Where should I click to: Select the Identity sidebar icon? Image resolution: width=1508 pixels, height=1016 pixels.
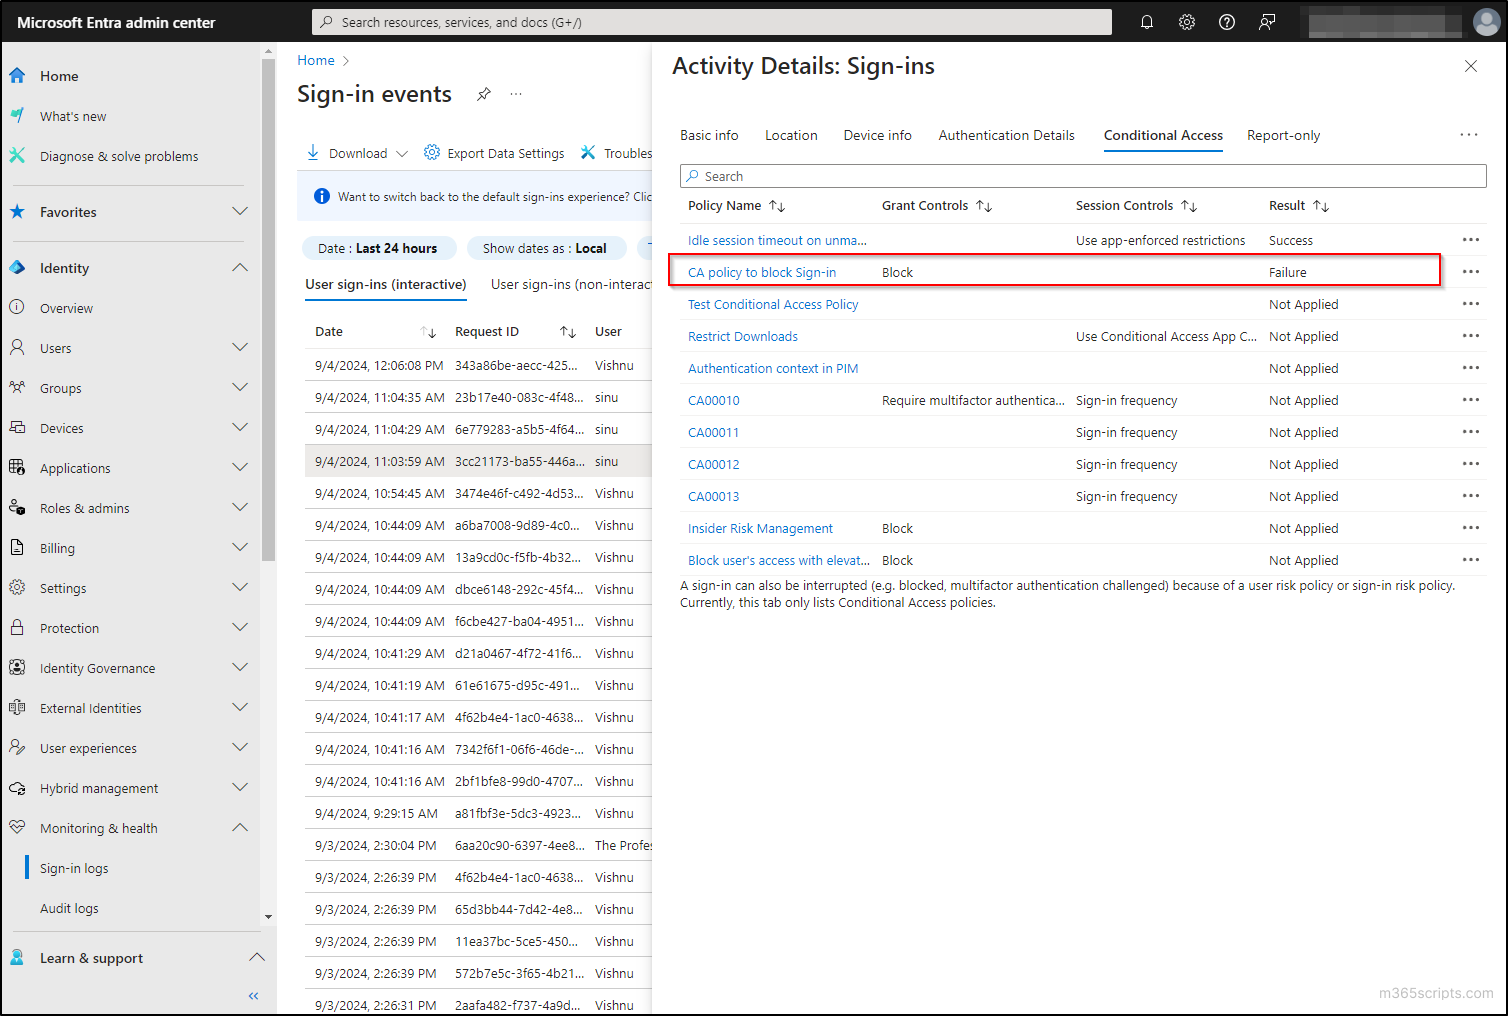coord(16,267)
